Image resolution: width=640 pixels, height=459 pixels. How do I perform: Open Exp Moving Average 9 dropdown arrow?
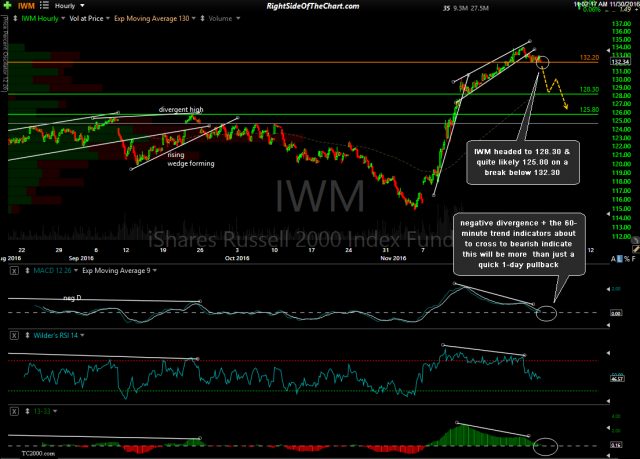[155, 271]
